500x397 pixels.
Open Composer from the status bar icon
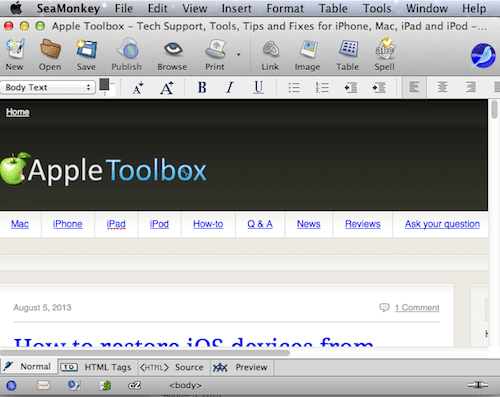tap(74, 386)
